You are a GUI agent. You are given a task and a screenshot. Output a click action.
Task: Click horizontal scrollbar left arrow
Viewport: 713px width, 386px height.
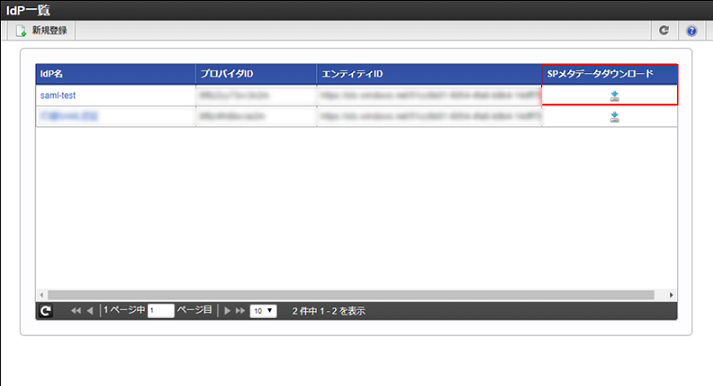pyautogui.click(x=42, y=295)
